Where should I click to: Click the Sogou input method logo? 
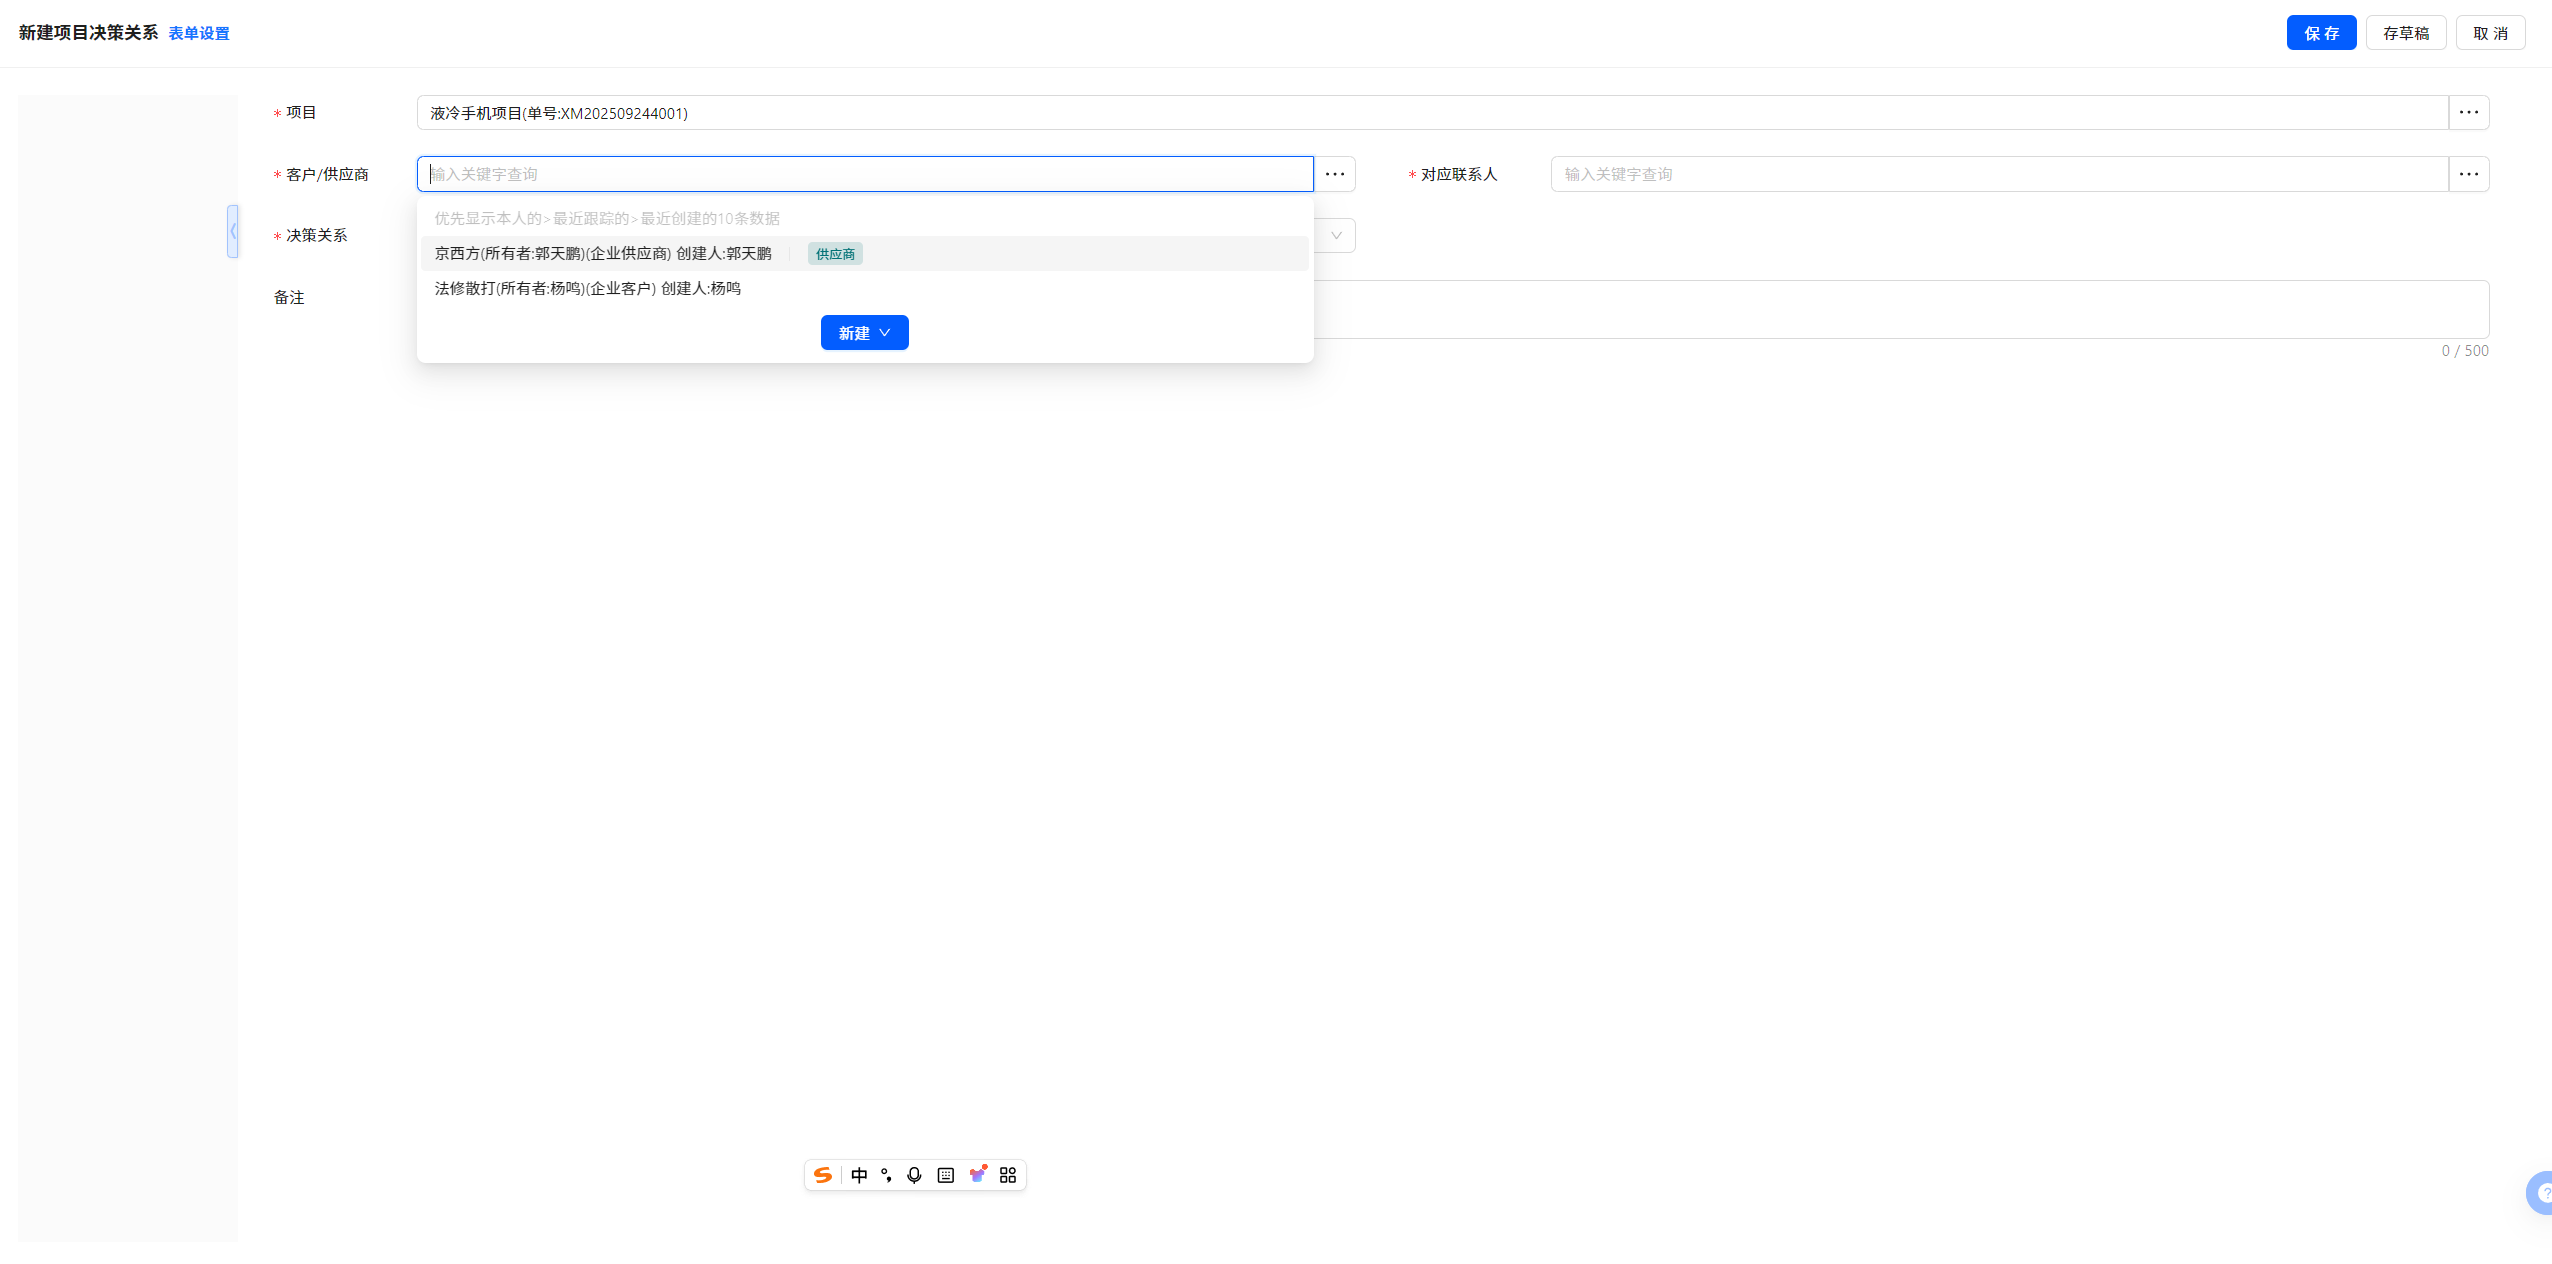pyautogui.click(x=823, y=1175)
